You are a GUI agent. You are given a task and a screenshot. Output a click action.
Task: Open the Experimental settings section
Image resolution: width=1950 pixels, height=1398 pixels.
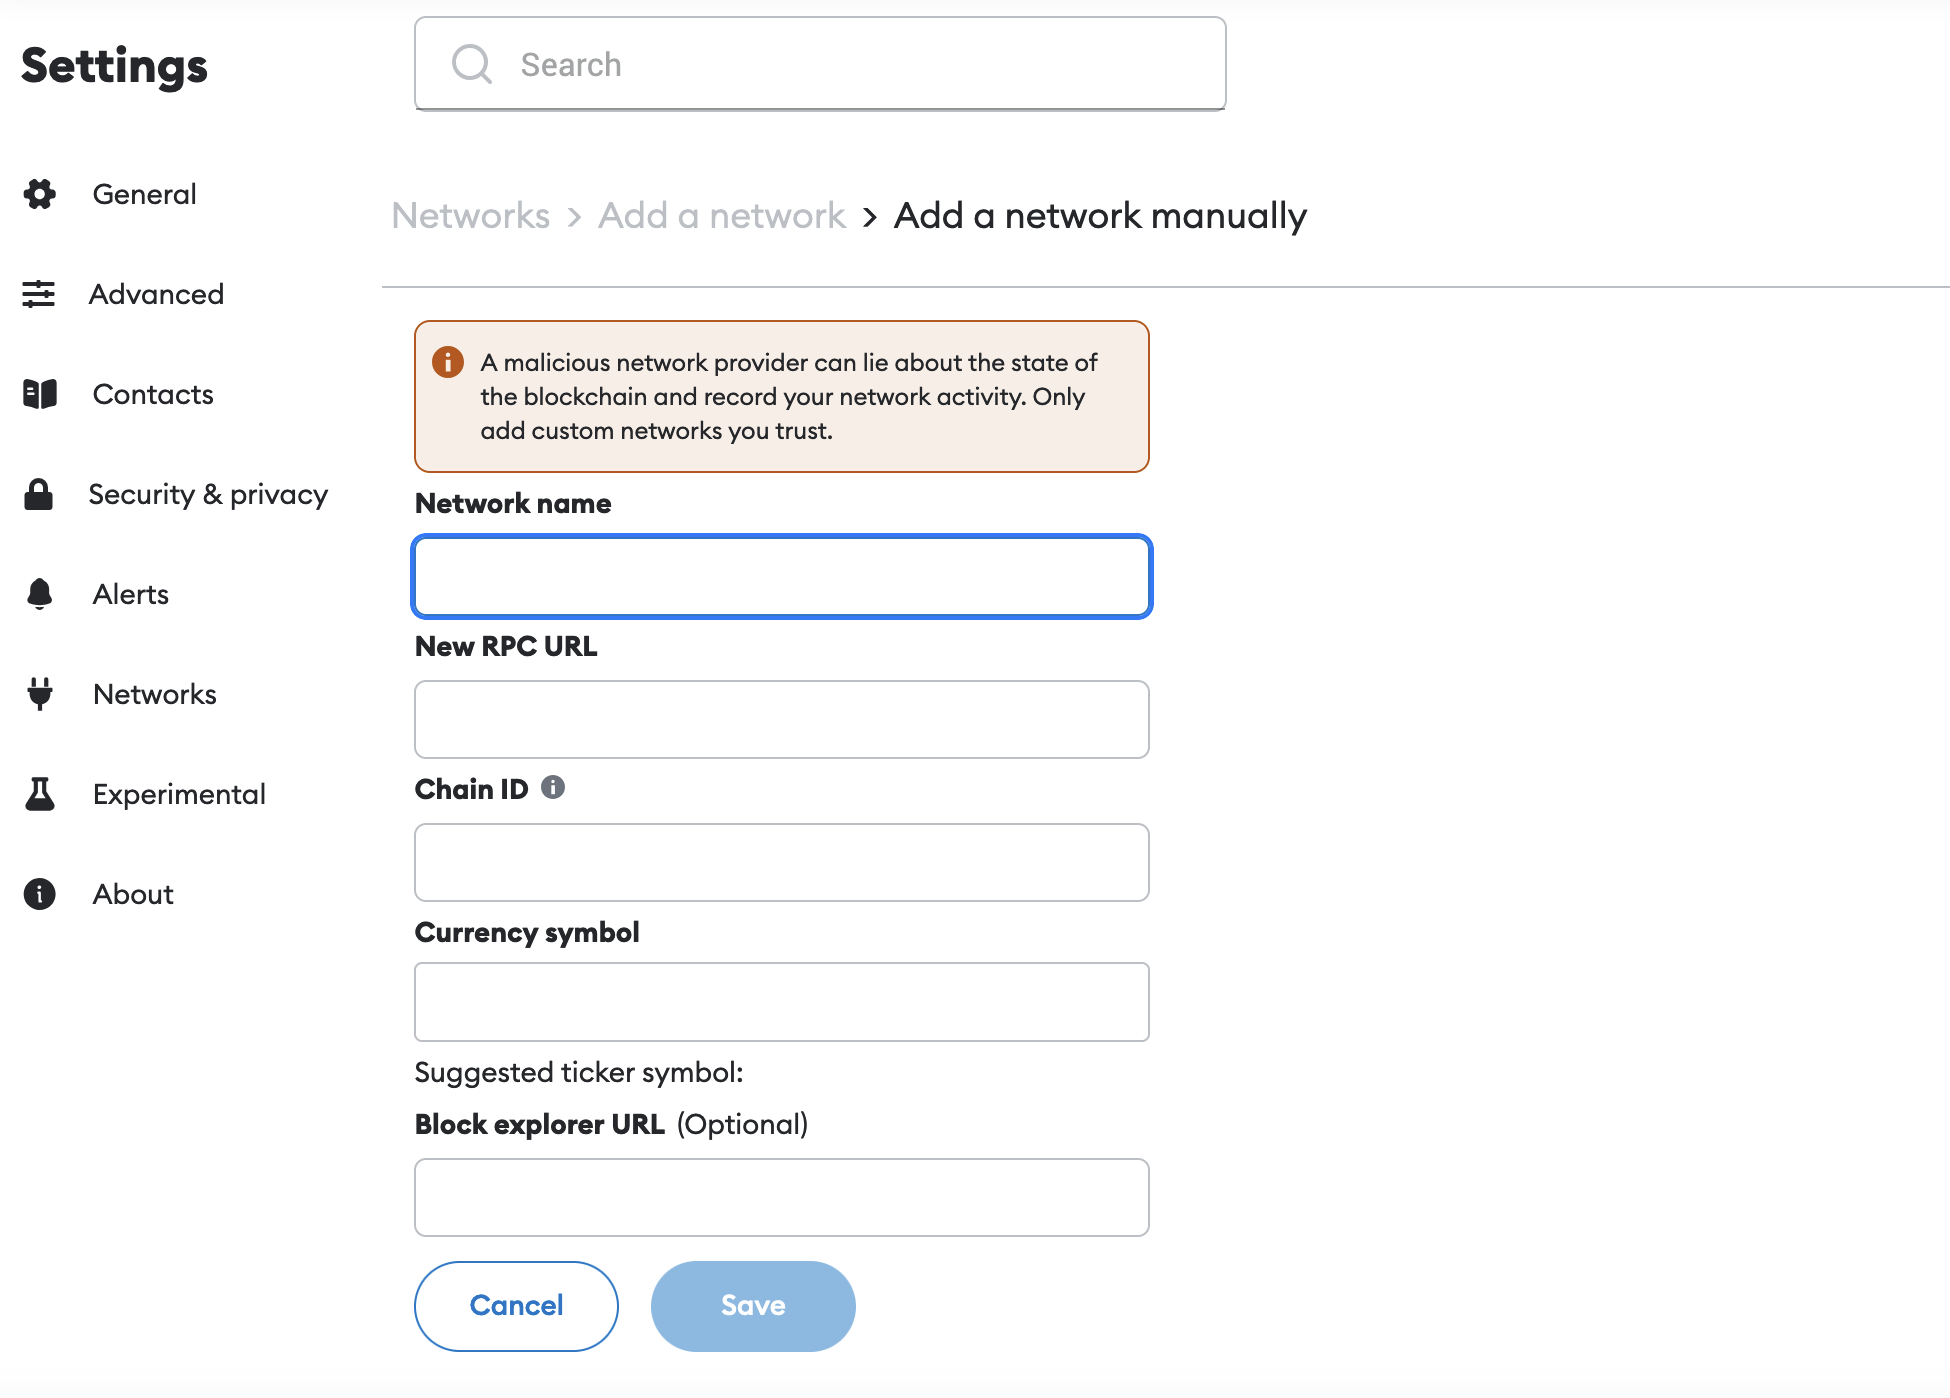[179, 794]
